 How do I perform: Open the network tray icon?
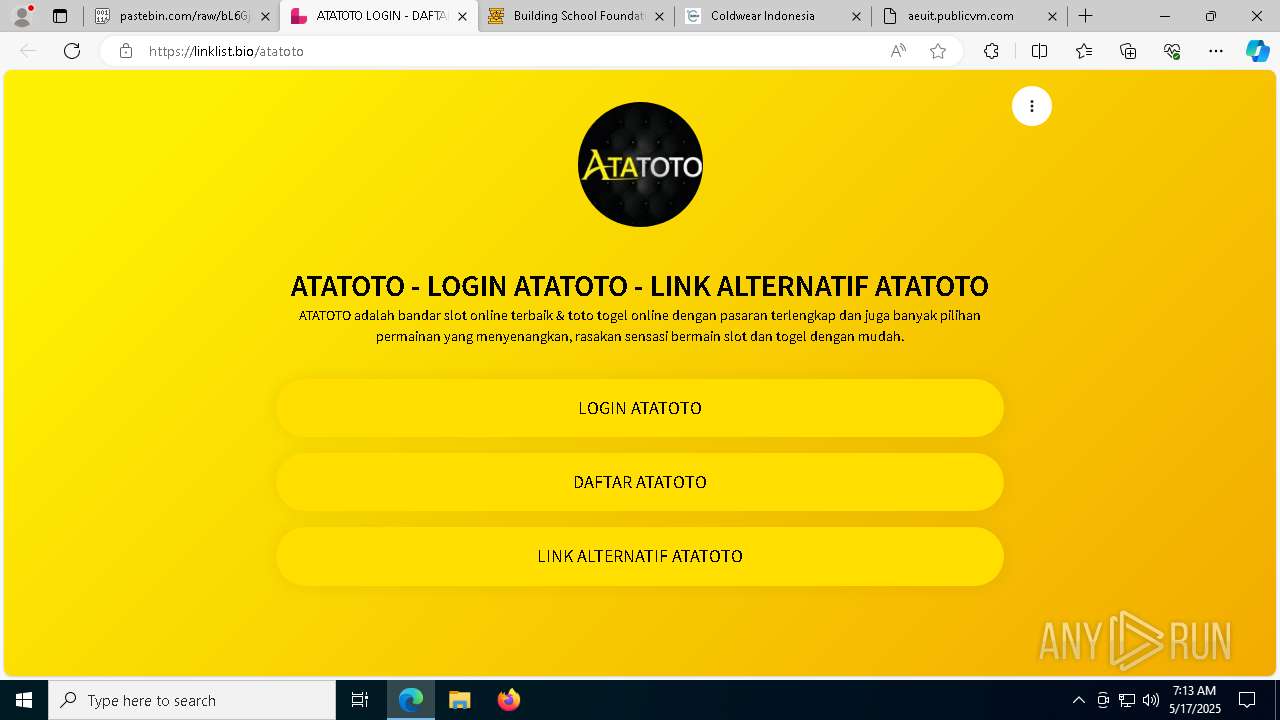pyautogui.click(x=1127, y=700)
